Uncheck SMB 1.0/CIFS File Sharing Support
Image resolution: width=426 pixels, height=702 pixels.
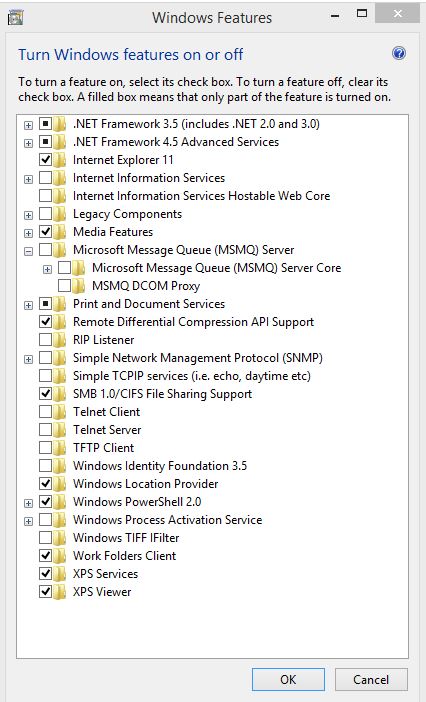pyautogui.click(x=45, y=394)
